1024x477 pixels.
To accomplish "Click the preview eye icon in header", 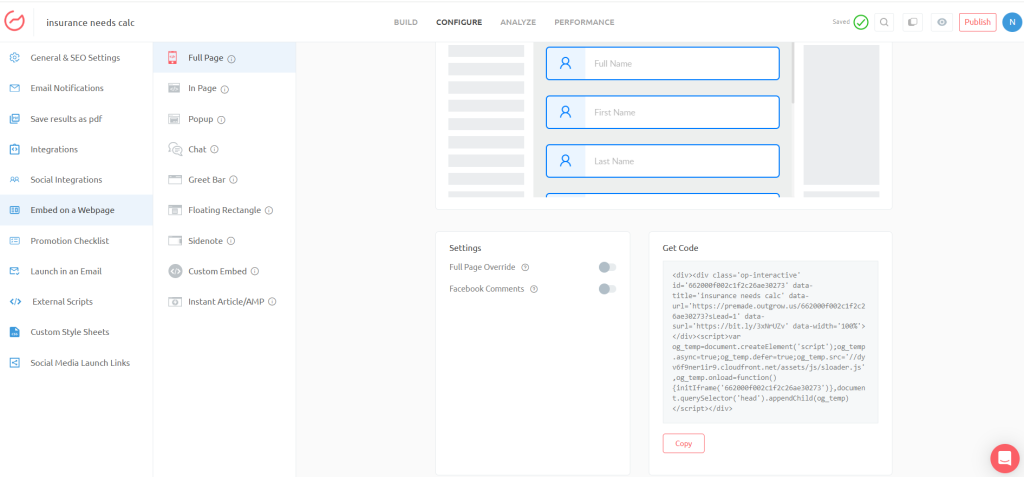I will tap(941, 22).
